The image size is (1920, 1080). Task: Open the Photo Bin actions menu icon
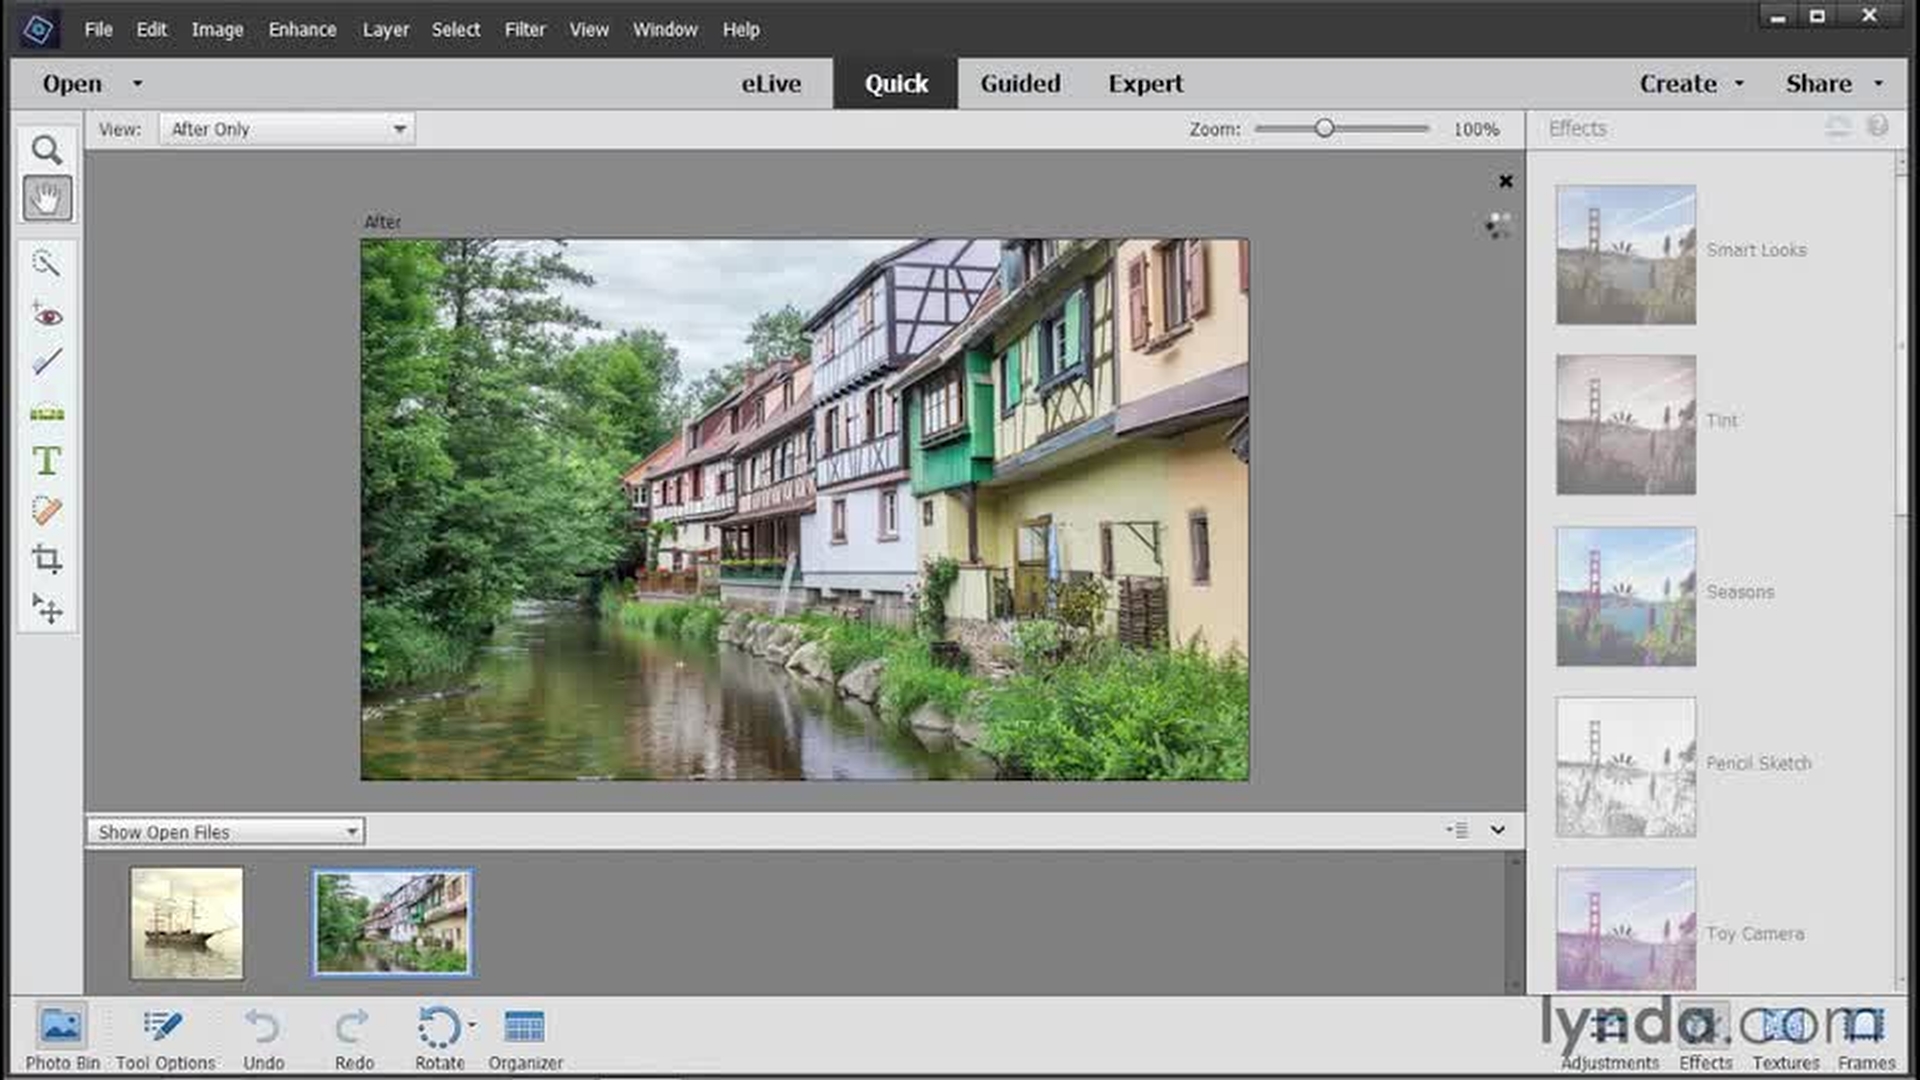pyautogui.click(x=1457, y=830)
